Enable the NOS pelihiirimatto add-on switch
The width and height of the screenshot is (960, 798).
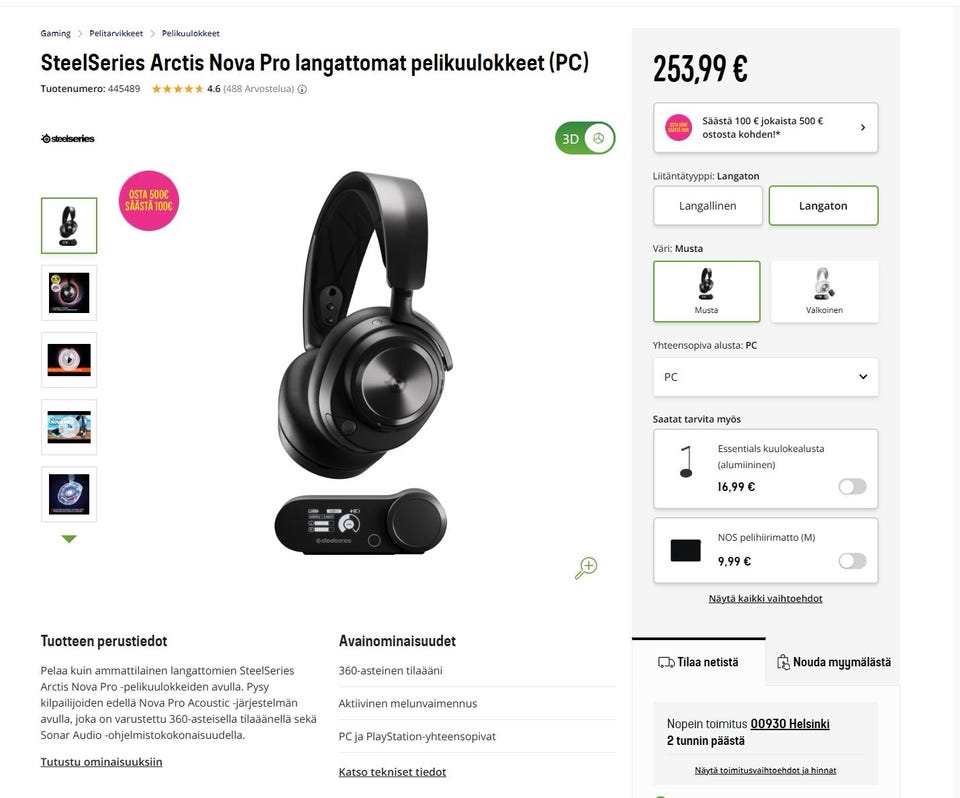[x=852, y=561]
